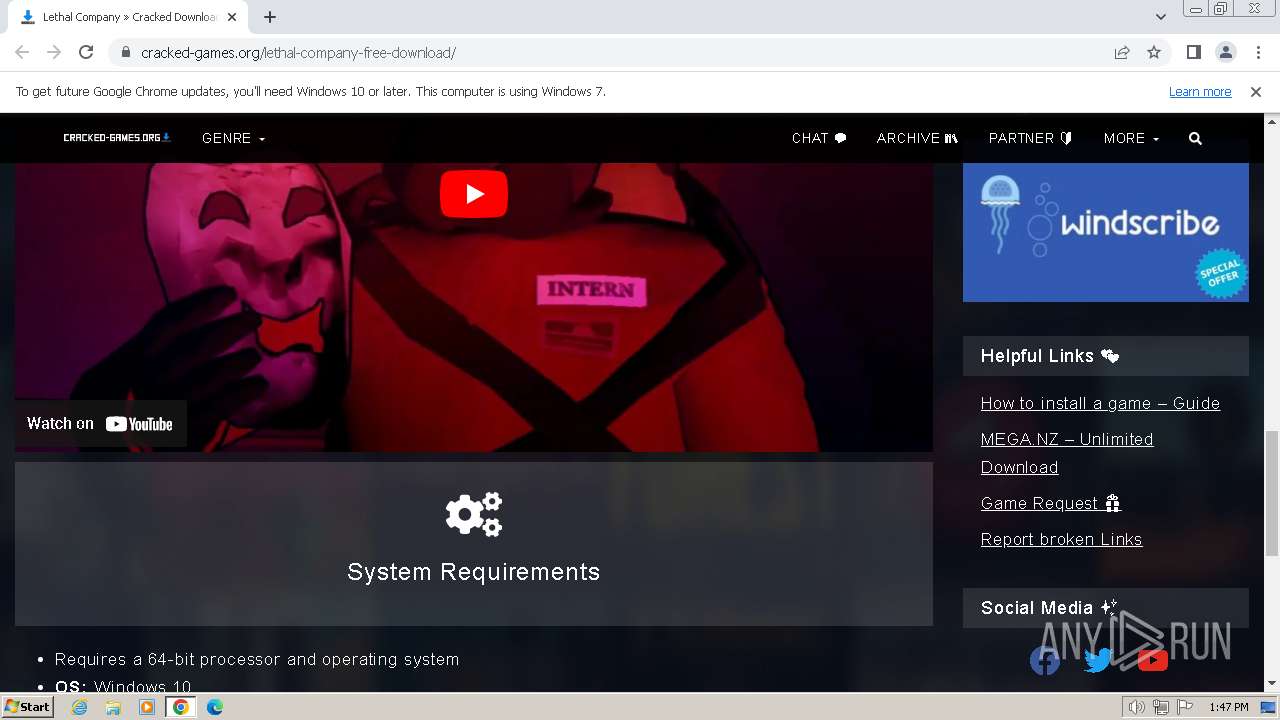Open Chrome three-dot menu
Viewport: 1280px width, 720px height.
click(x=1256, y=53)
